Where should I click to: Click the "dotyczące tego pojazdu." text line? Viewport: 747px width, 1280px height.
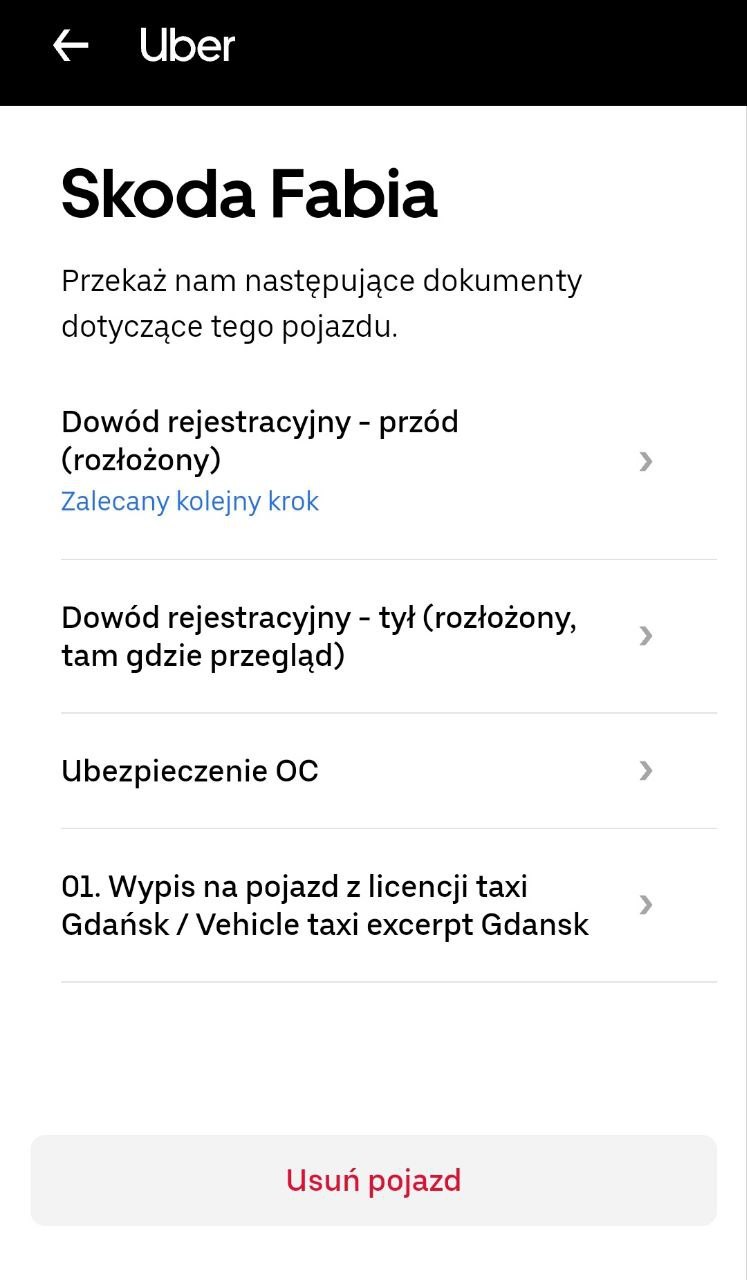pyautogui.click(x=230, y=327)
